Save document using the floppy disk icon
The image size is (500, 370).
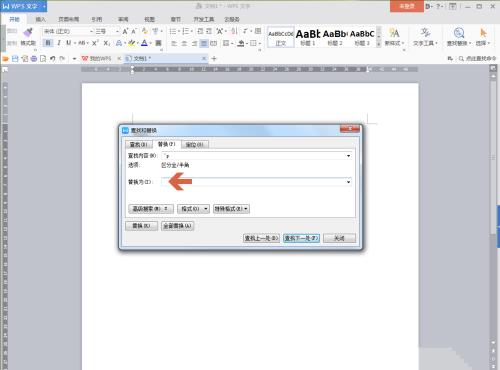click(x=15, y=59)
